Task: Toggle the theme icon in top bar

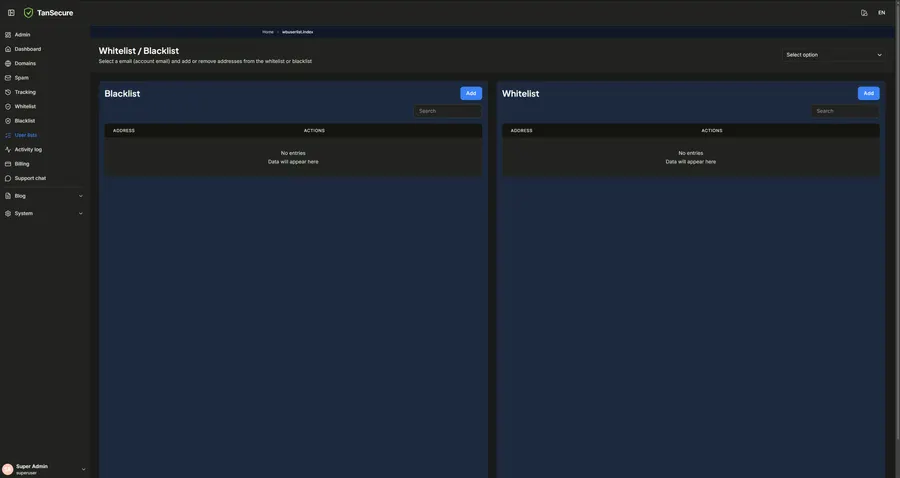Action: coord(864,13)
